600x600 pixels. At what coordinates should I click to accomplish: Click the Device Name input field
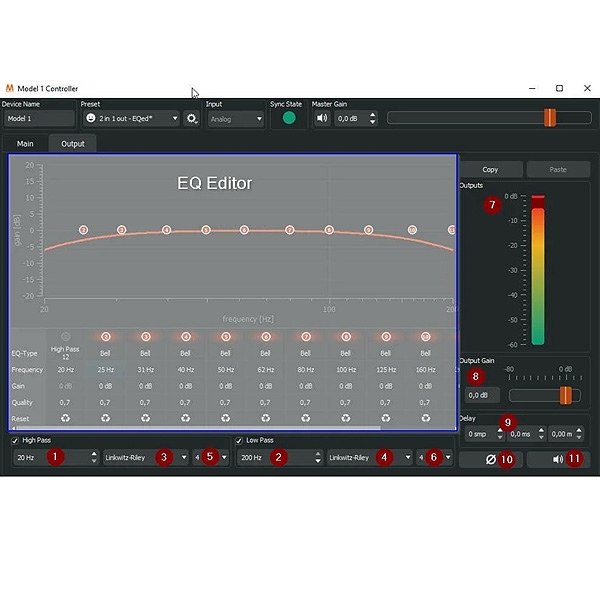tap(39, 118)
